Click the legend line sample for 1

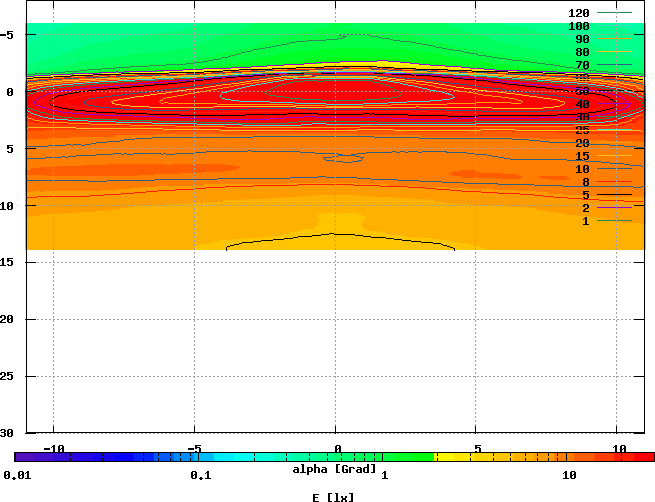615,221
